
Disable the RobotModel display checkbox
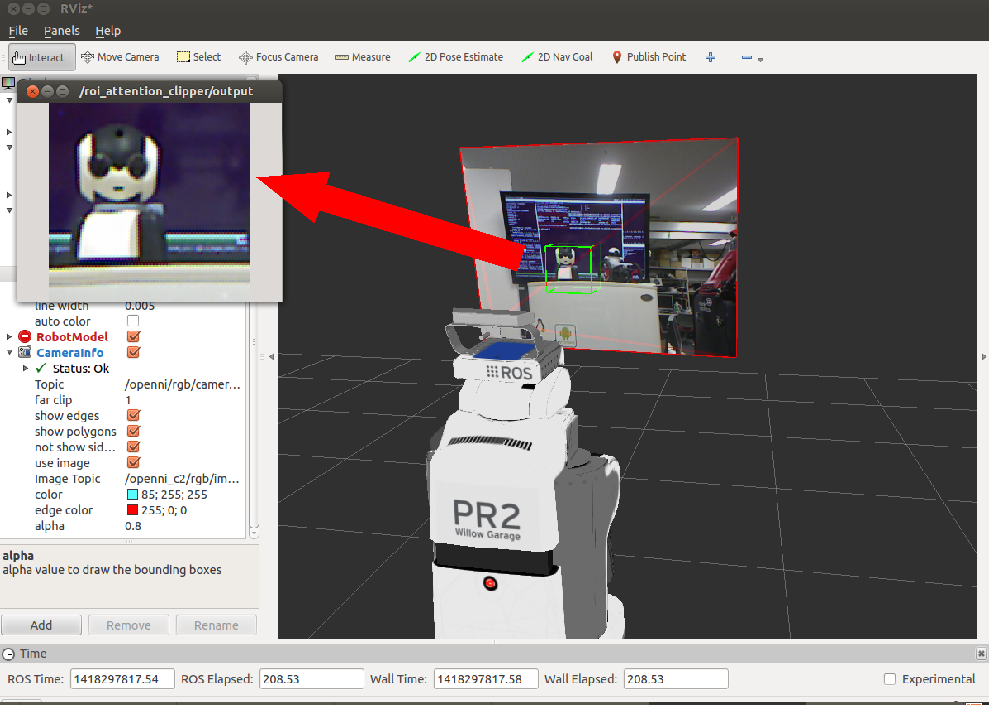point(133,337)
